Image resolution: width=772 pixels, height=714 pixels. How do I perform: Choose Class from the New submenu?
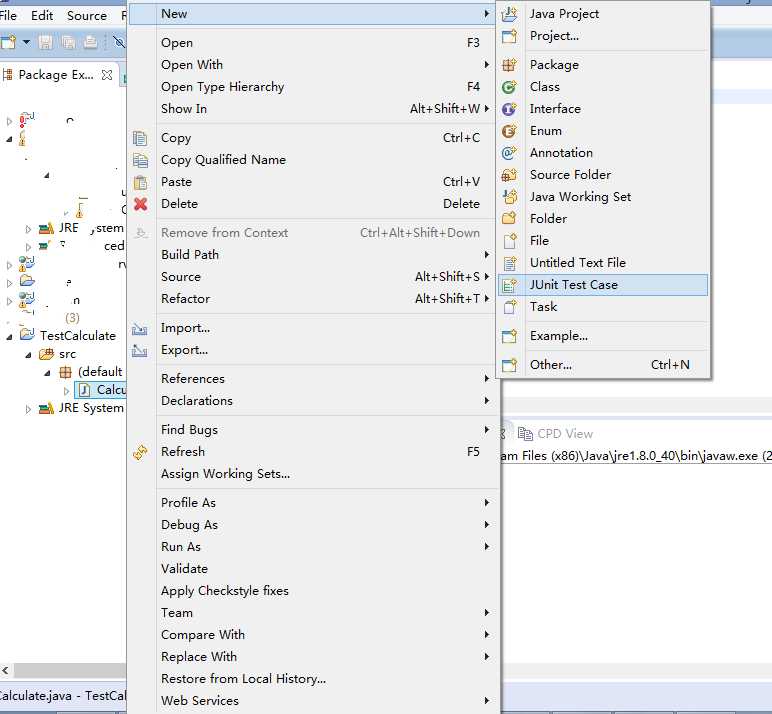pos(603,87)
